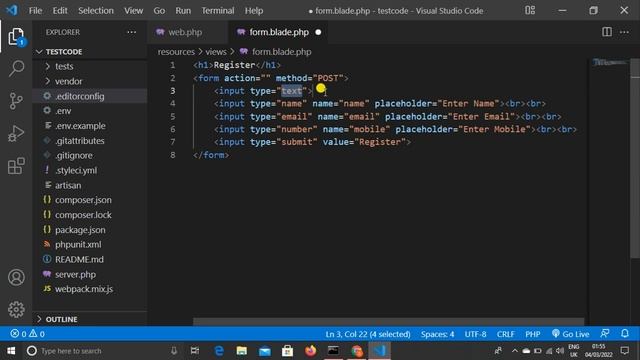Click views in breadcrumb
The image size is (640, 360).
point(216,52)
